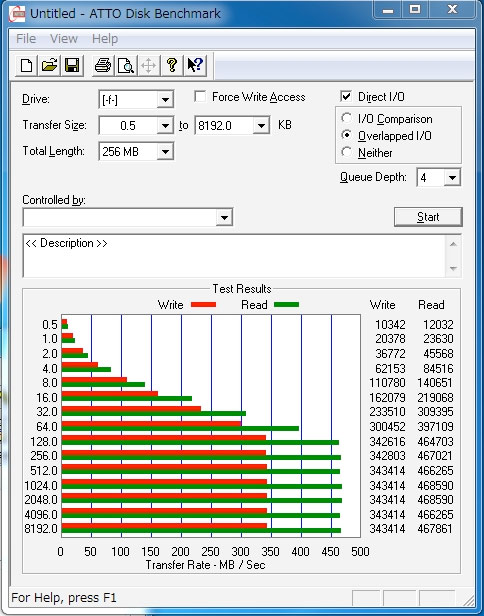Activate the context help arrow icon

click(195, 65)
